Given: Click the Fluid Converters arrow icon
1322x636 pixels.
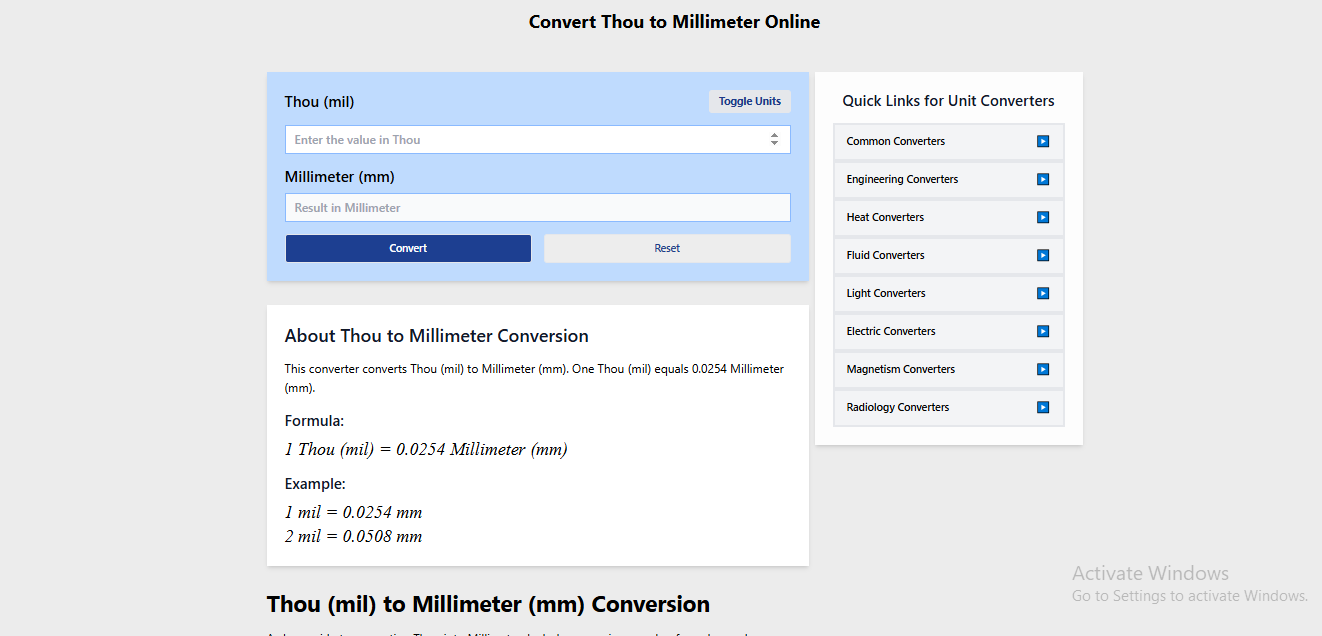Looking at the screenshot, I should click(x=1043, y=255).
